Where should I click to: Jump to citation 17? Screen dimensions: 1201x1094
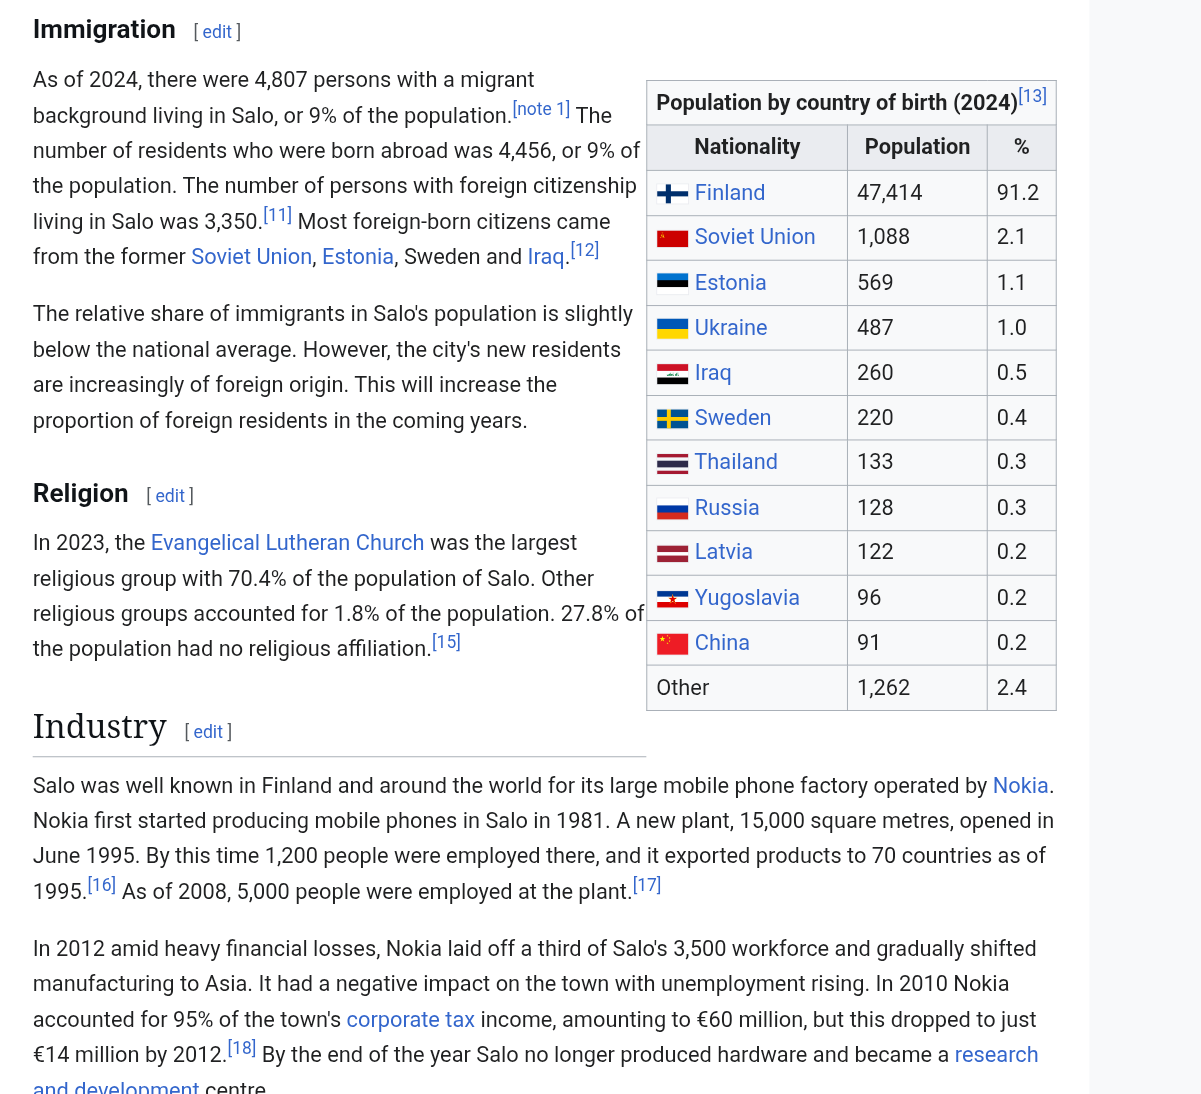click(646, 885)
